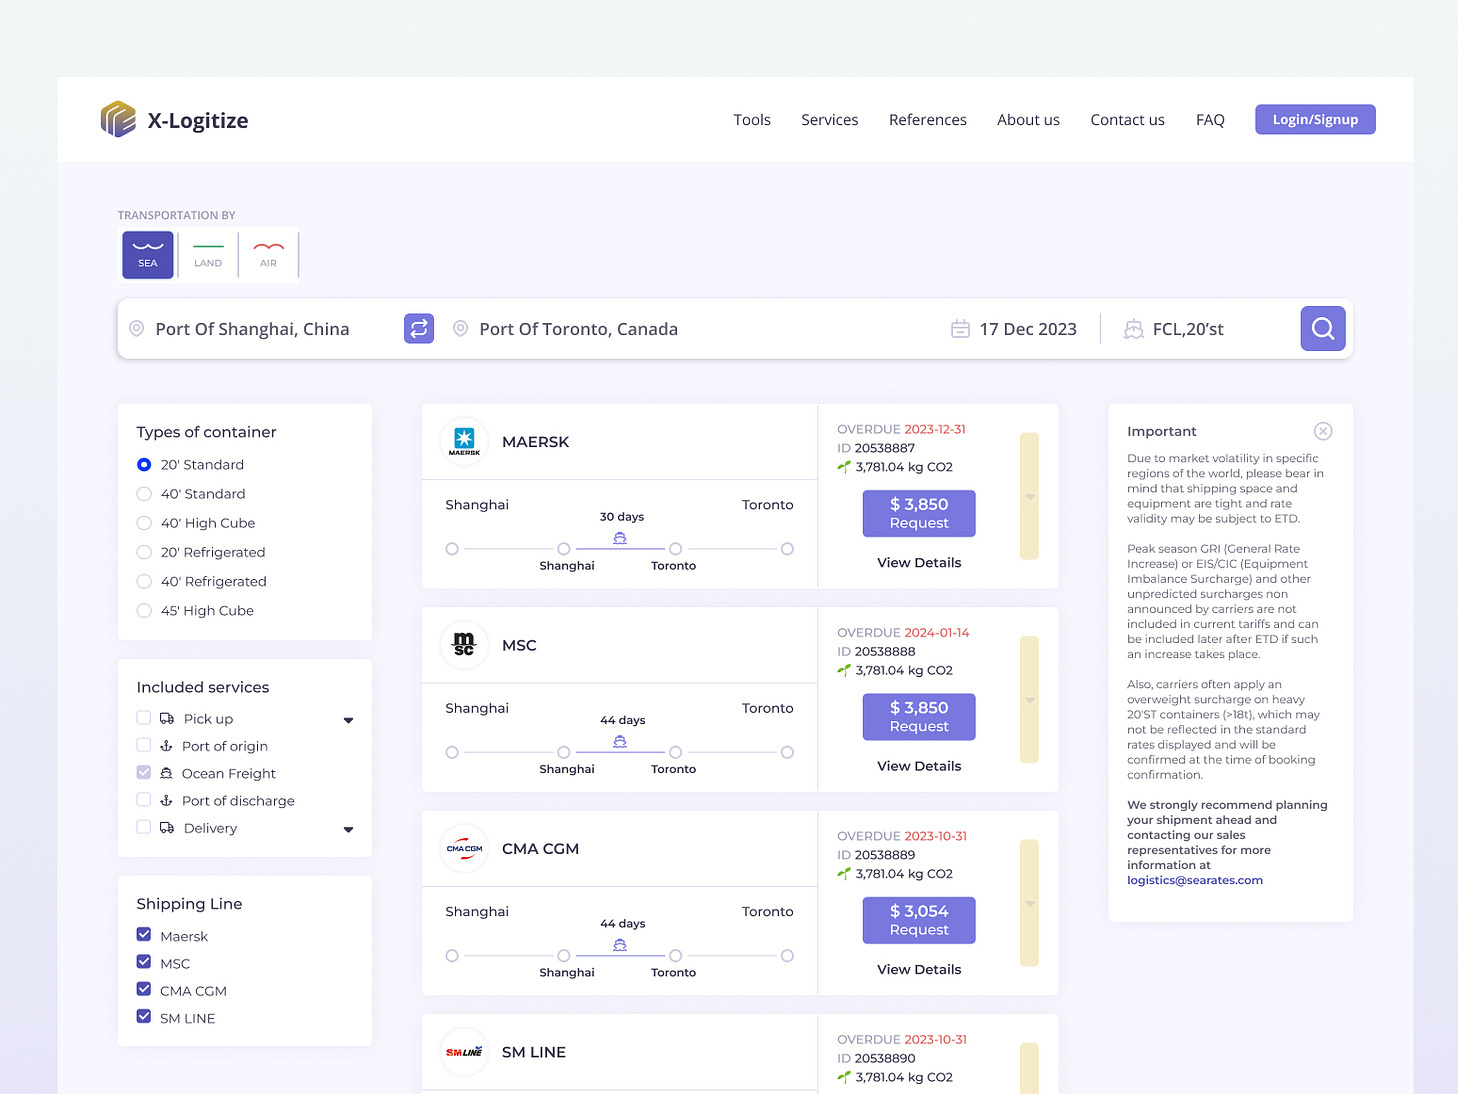Select 20' Standard container type

[144, 464]
